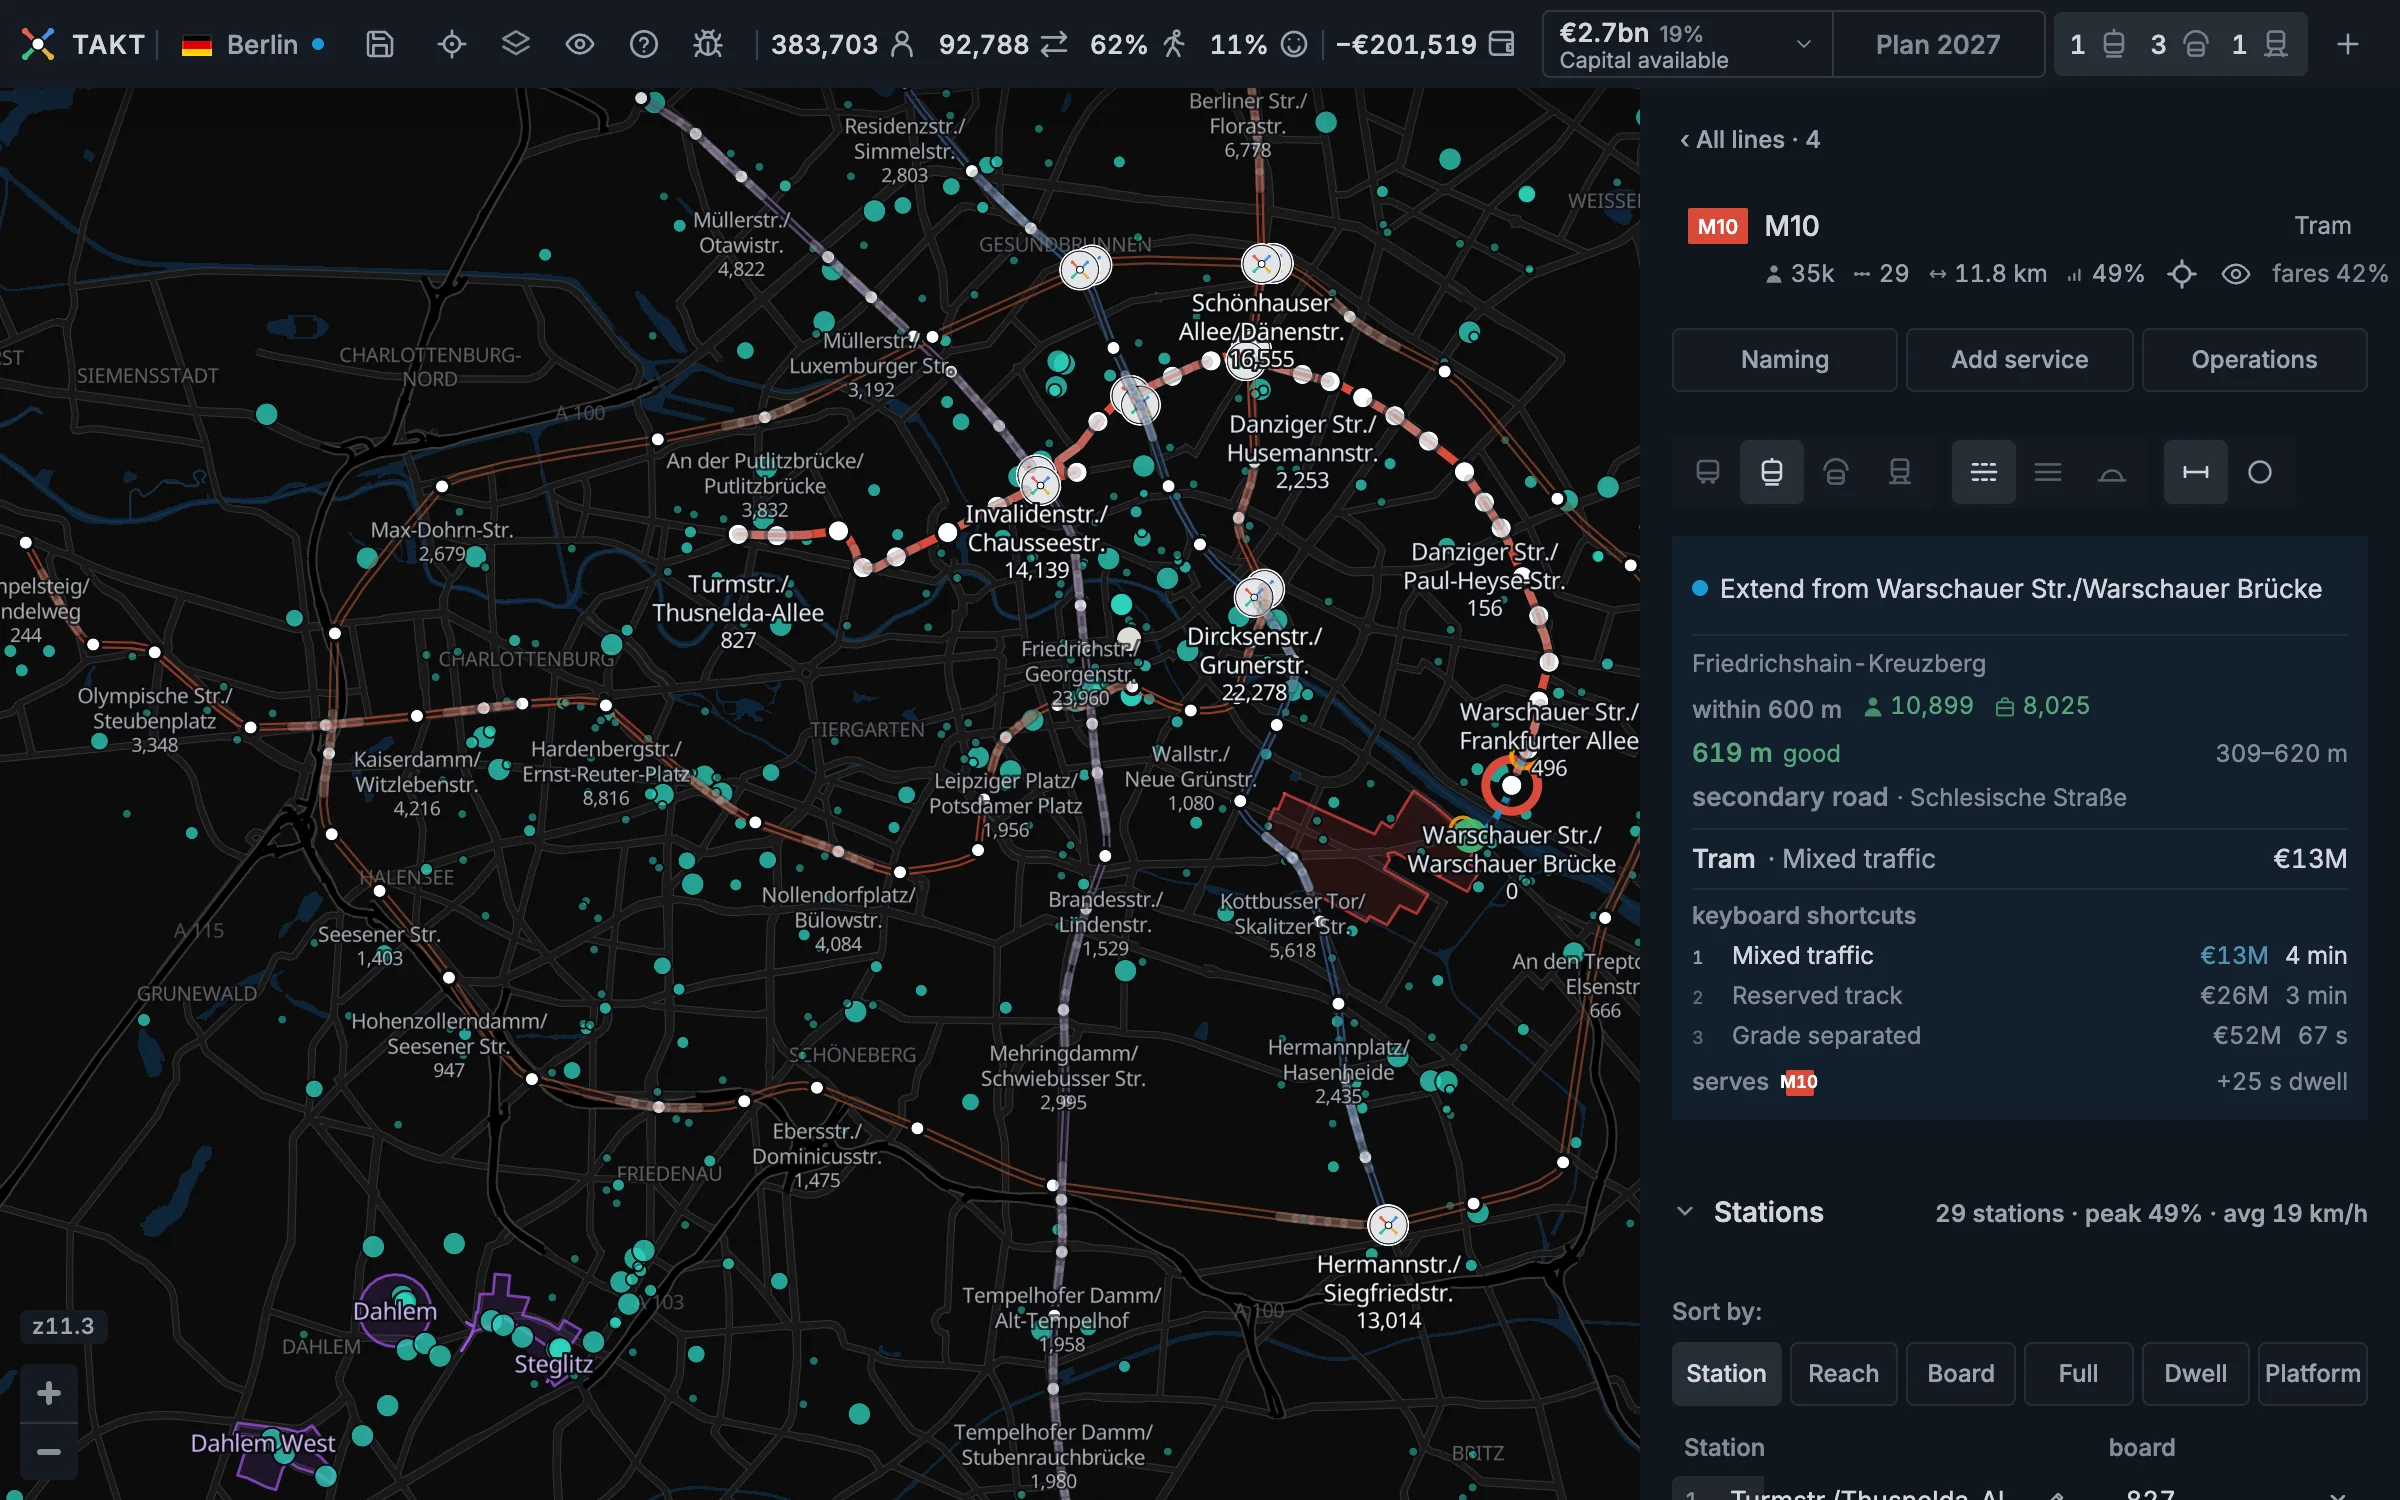Click the Naming button
The image size is (2400, 1500).
1785,360
